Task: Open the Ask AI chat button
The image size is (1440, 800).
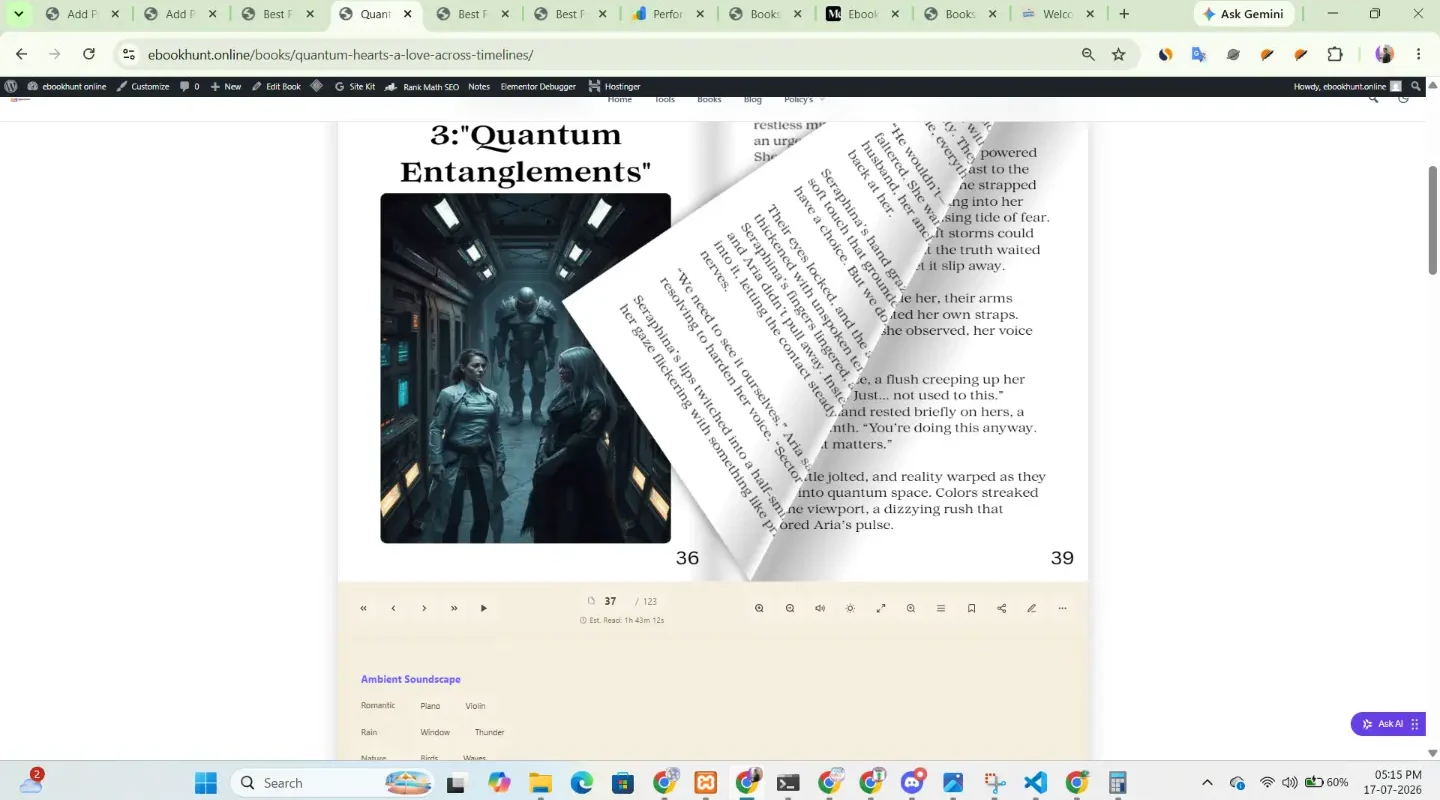Action: point(1388,724)
